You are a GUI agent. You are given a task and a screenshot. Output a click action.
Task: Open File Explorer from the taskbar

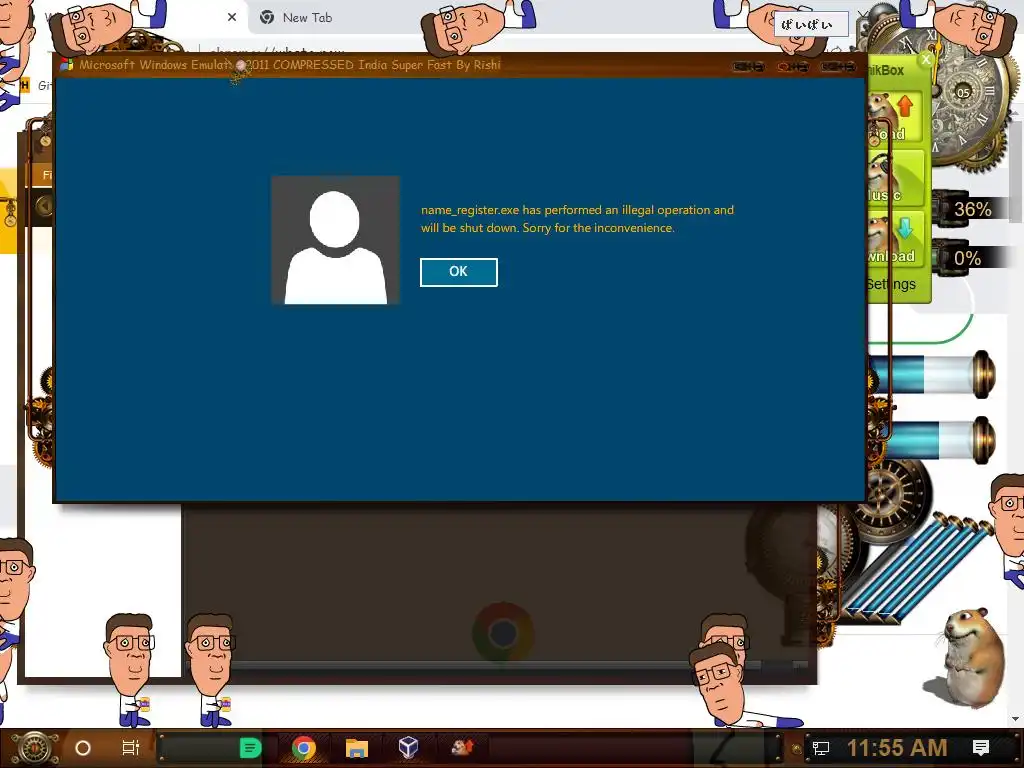[x=357, y=748]
